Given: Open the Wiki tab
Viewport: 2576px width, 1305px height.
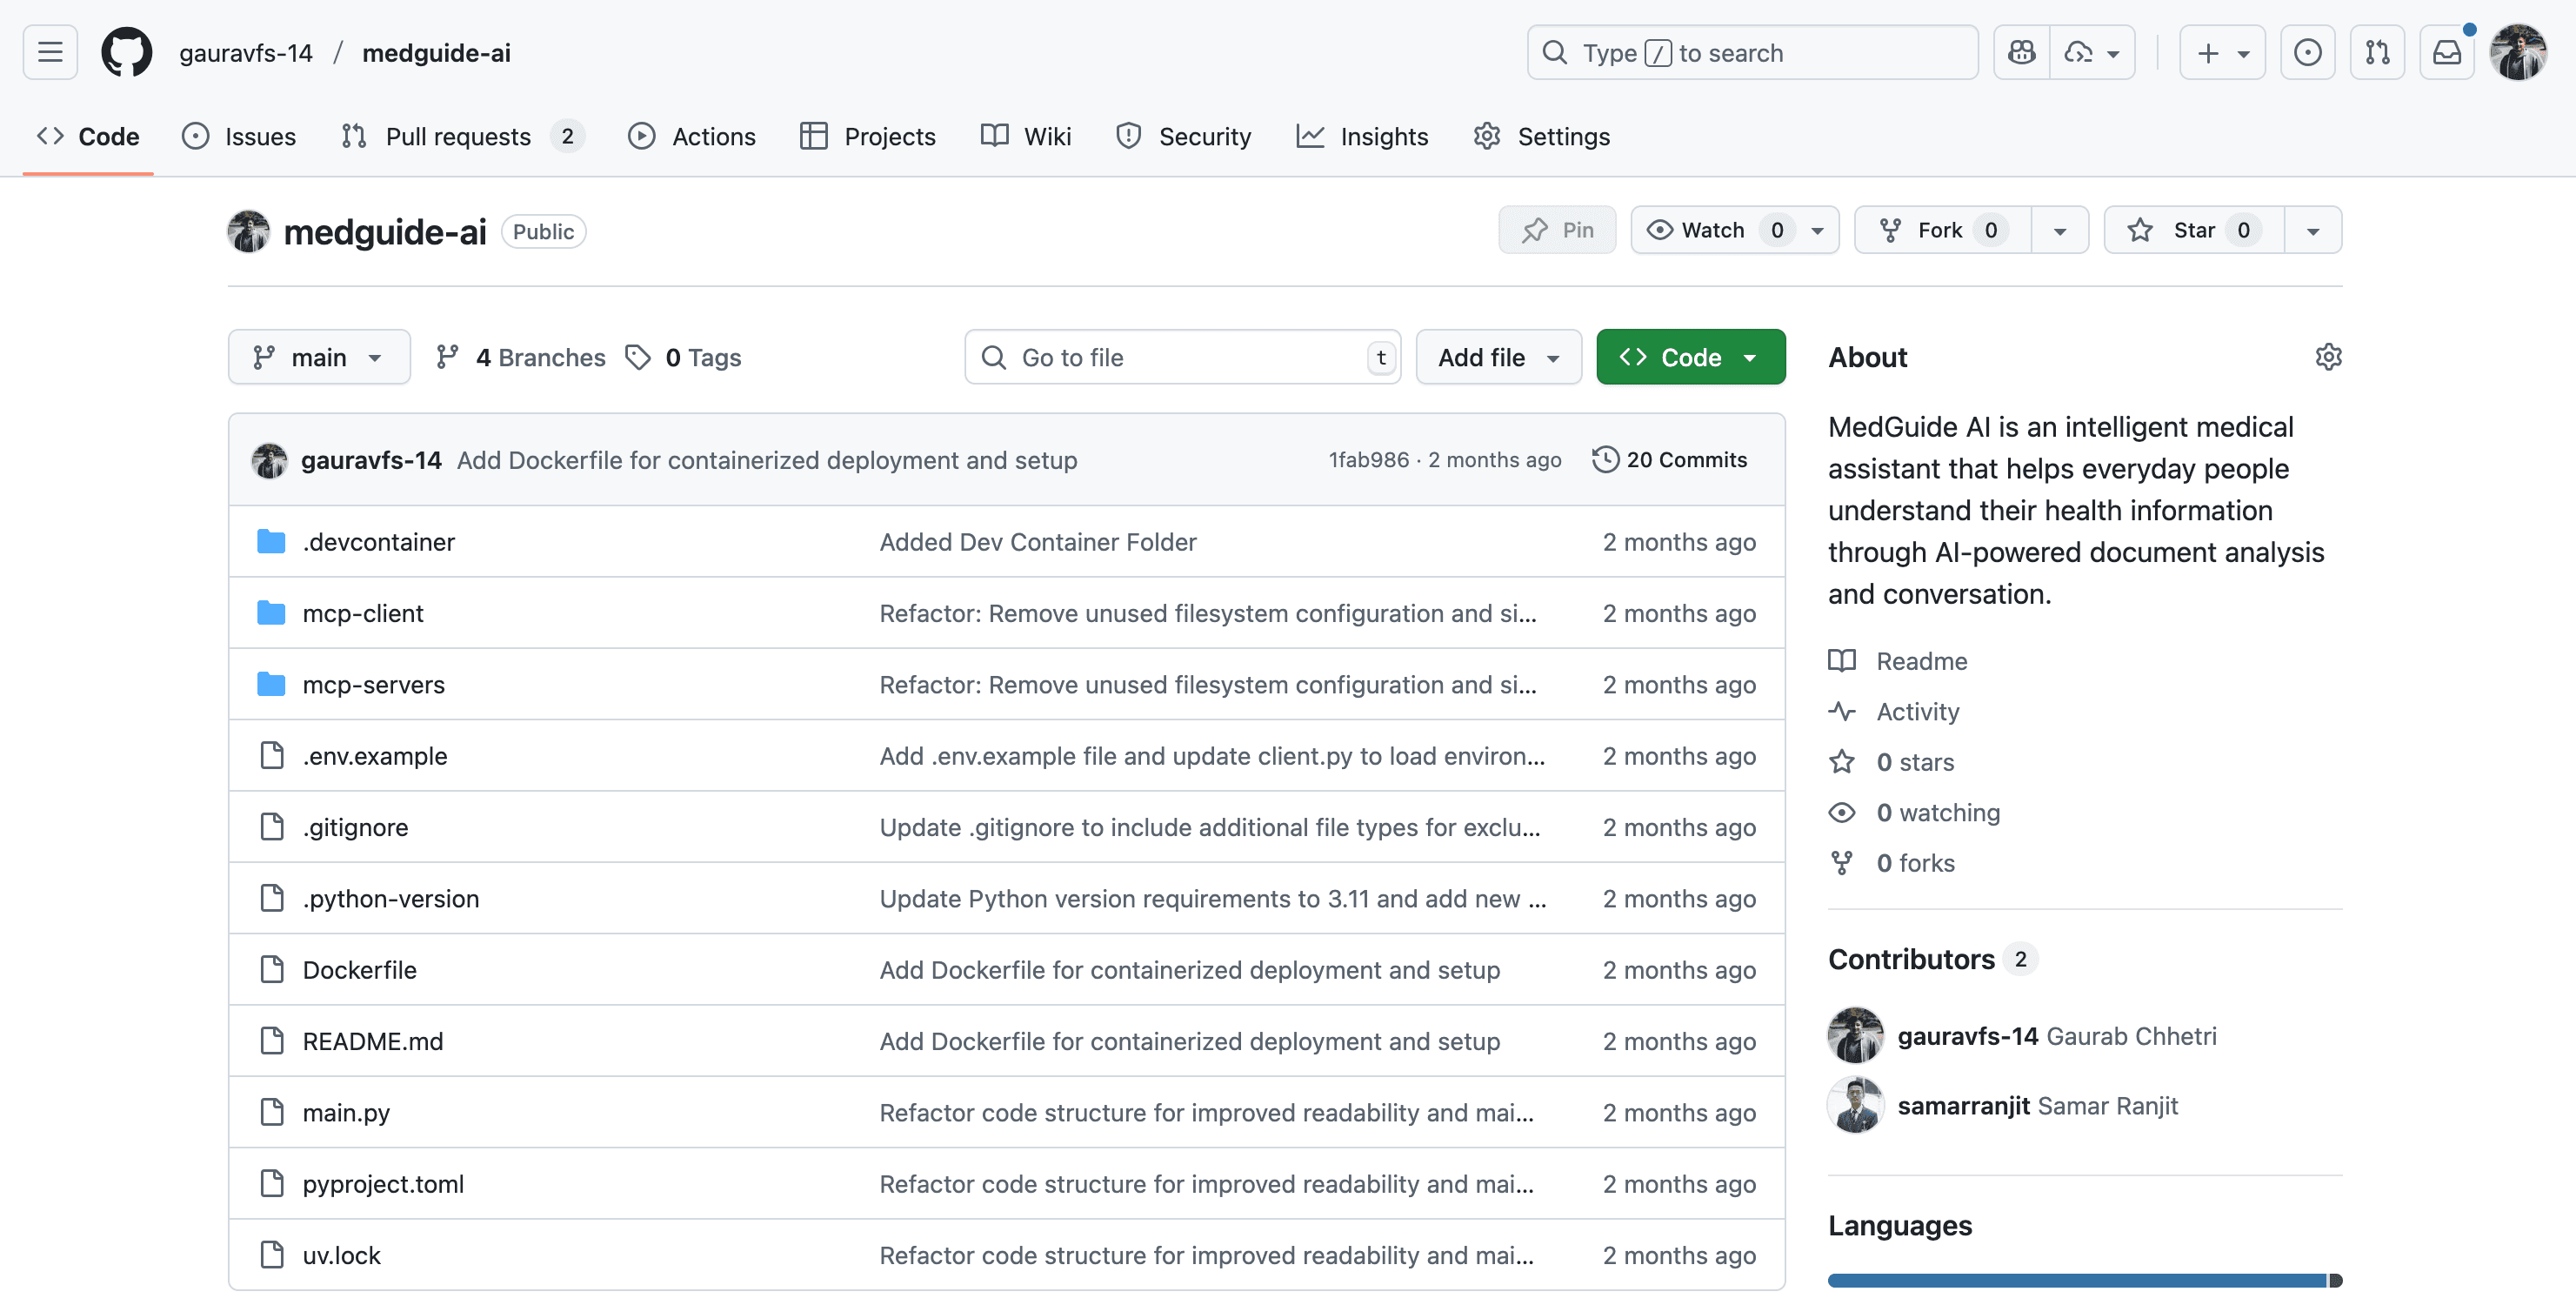Looking at the screenshot, I should coord(1025,136).
